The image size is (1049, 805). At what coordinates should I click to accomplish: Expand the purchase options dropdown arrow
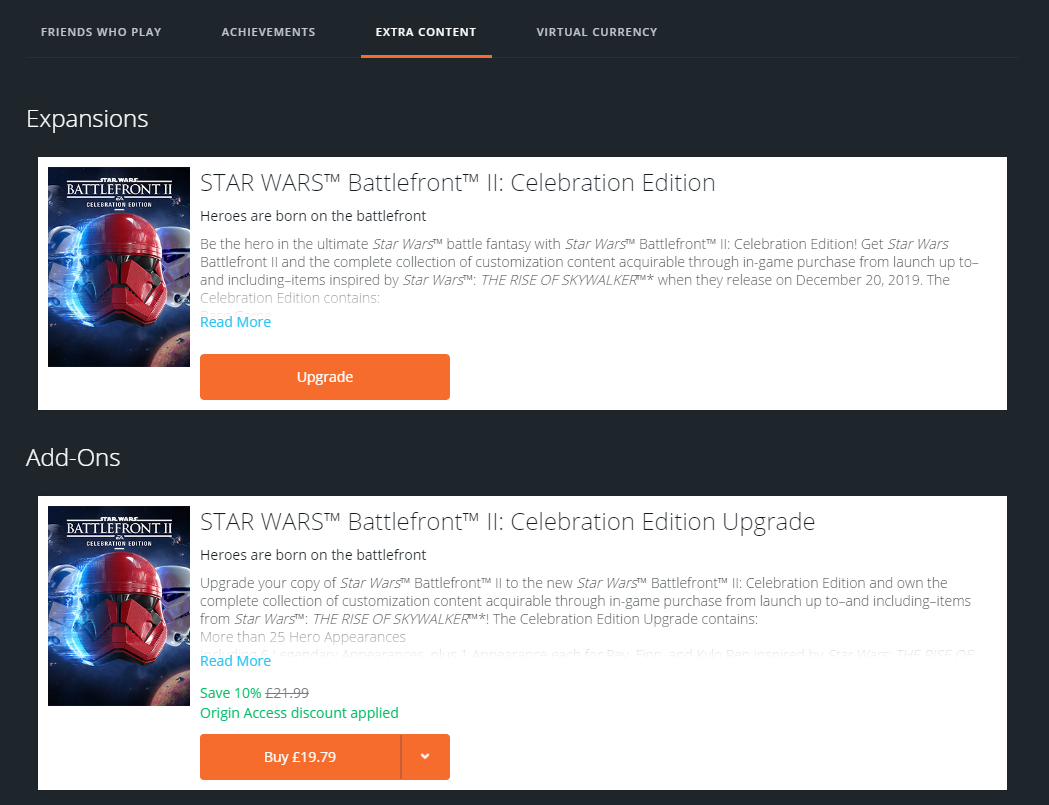pos(425,757)
